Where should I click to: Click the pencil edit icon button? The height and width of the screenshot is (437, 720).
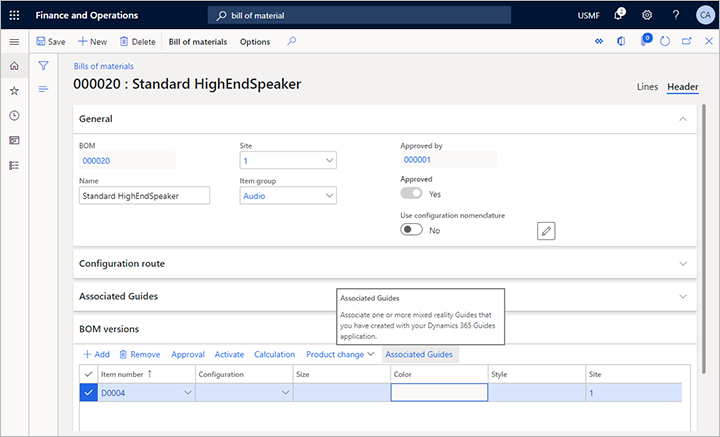[545, 231]
